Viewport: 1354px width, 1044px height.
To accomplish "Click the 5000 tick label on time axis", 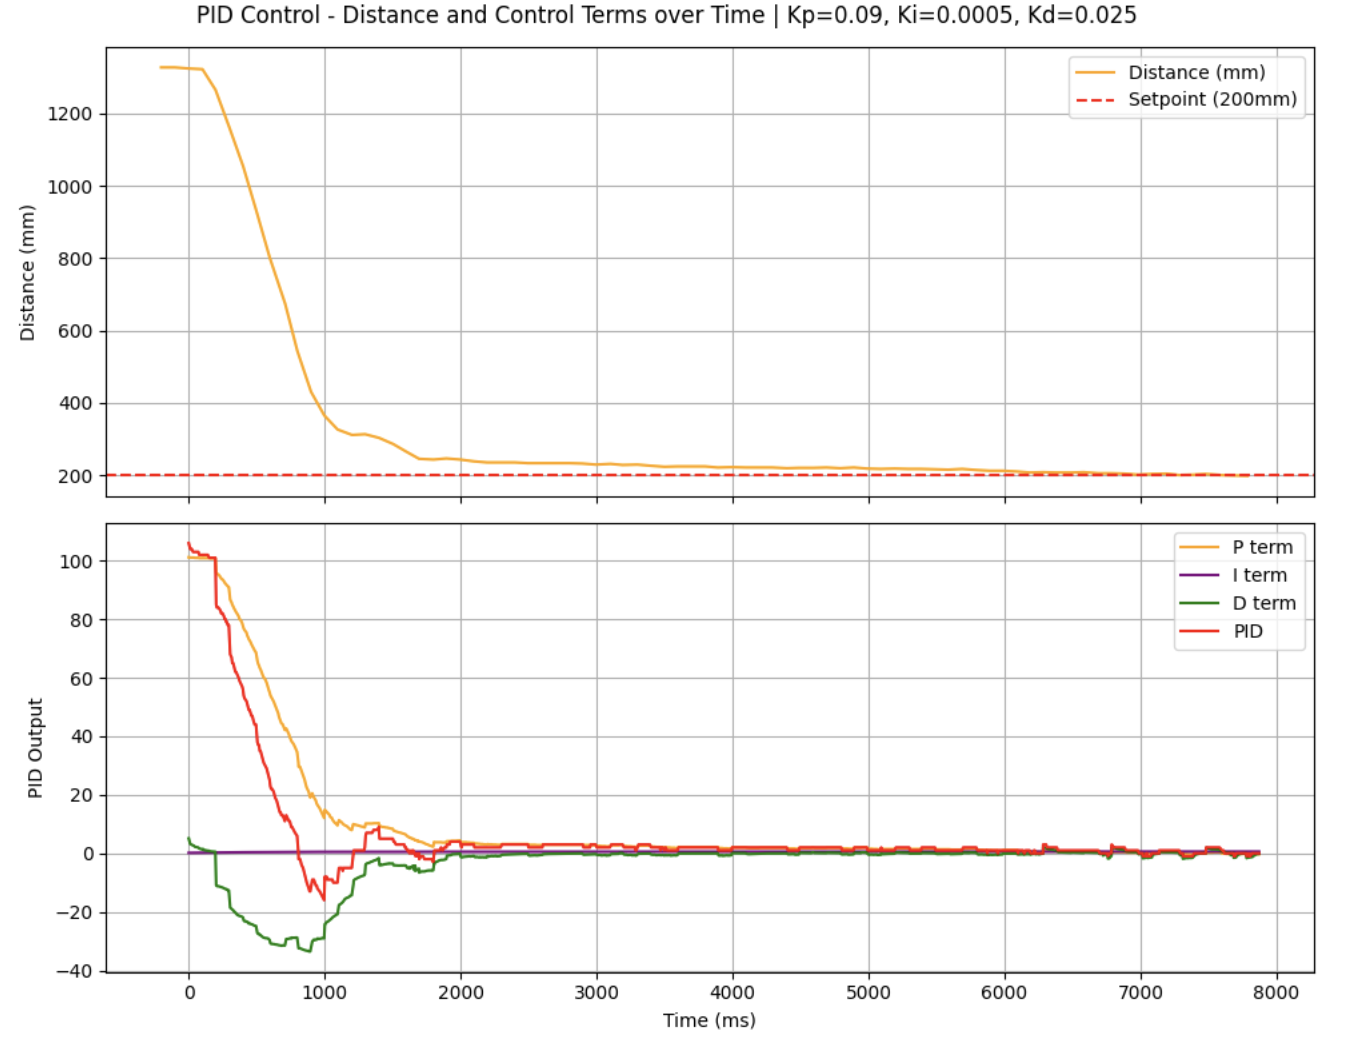I will coord(868,992).
